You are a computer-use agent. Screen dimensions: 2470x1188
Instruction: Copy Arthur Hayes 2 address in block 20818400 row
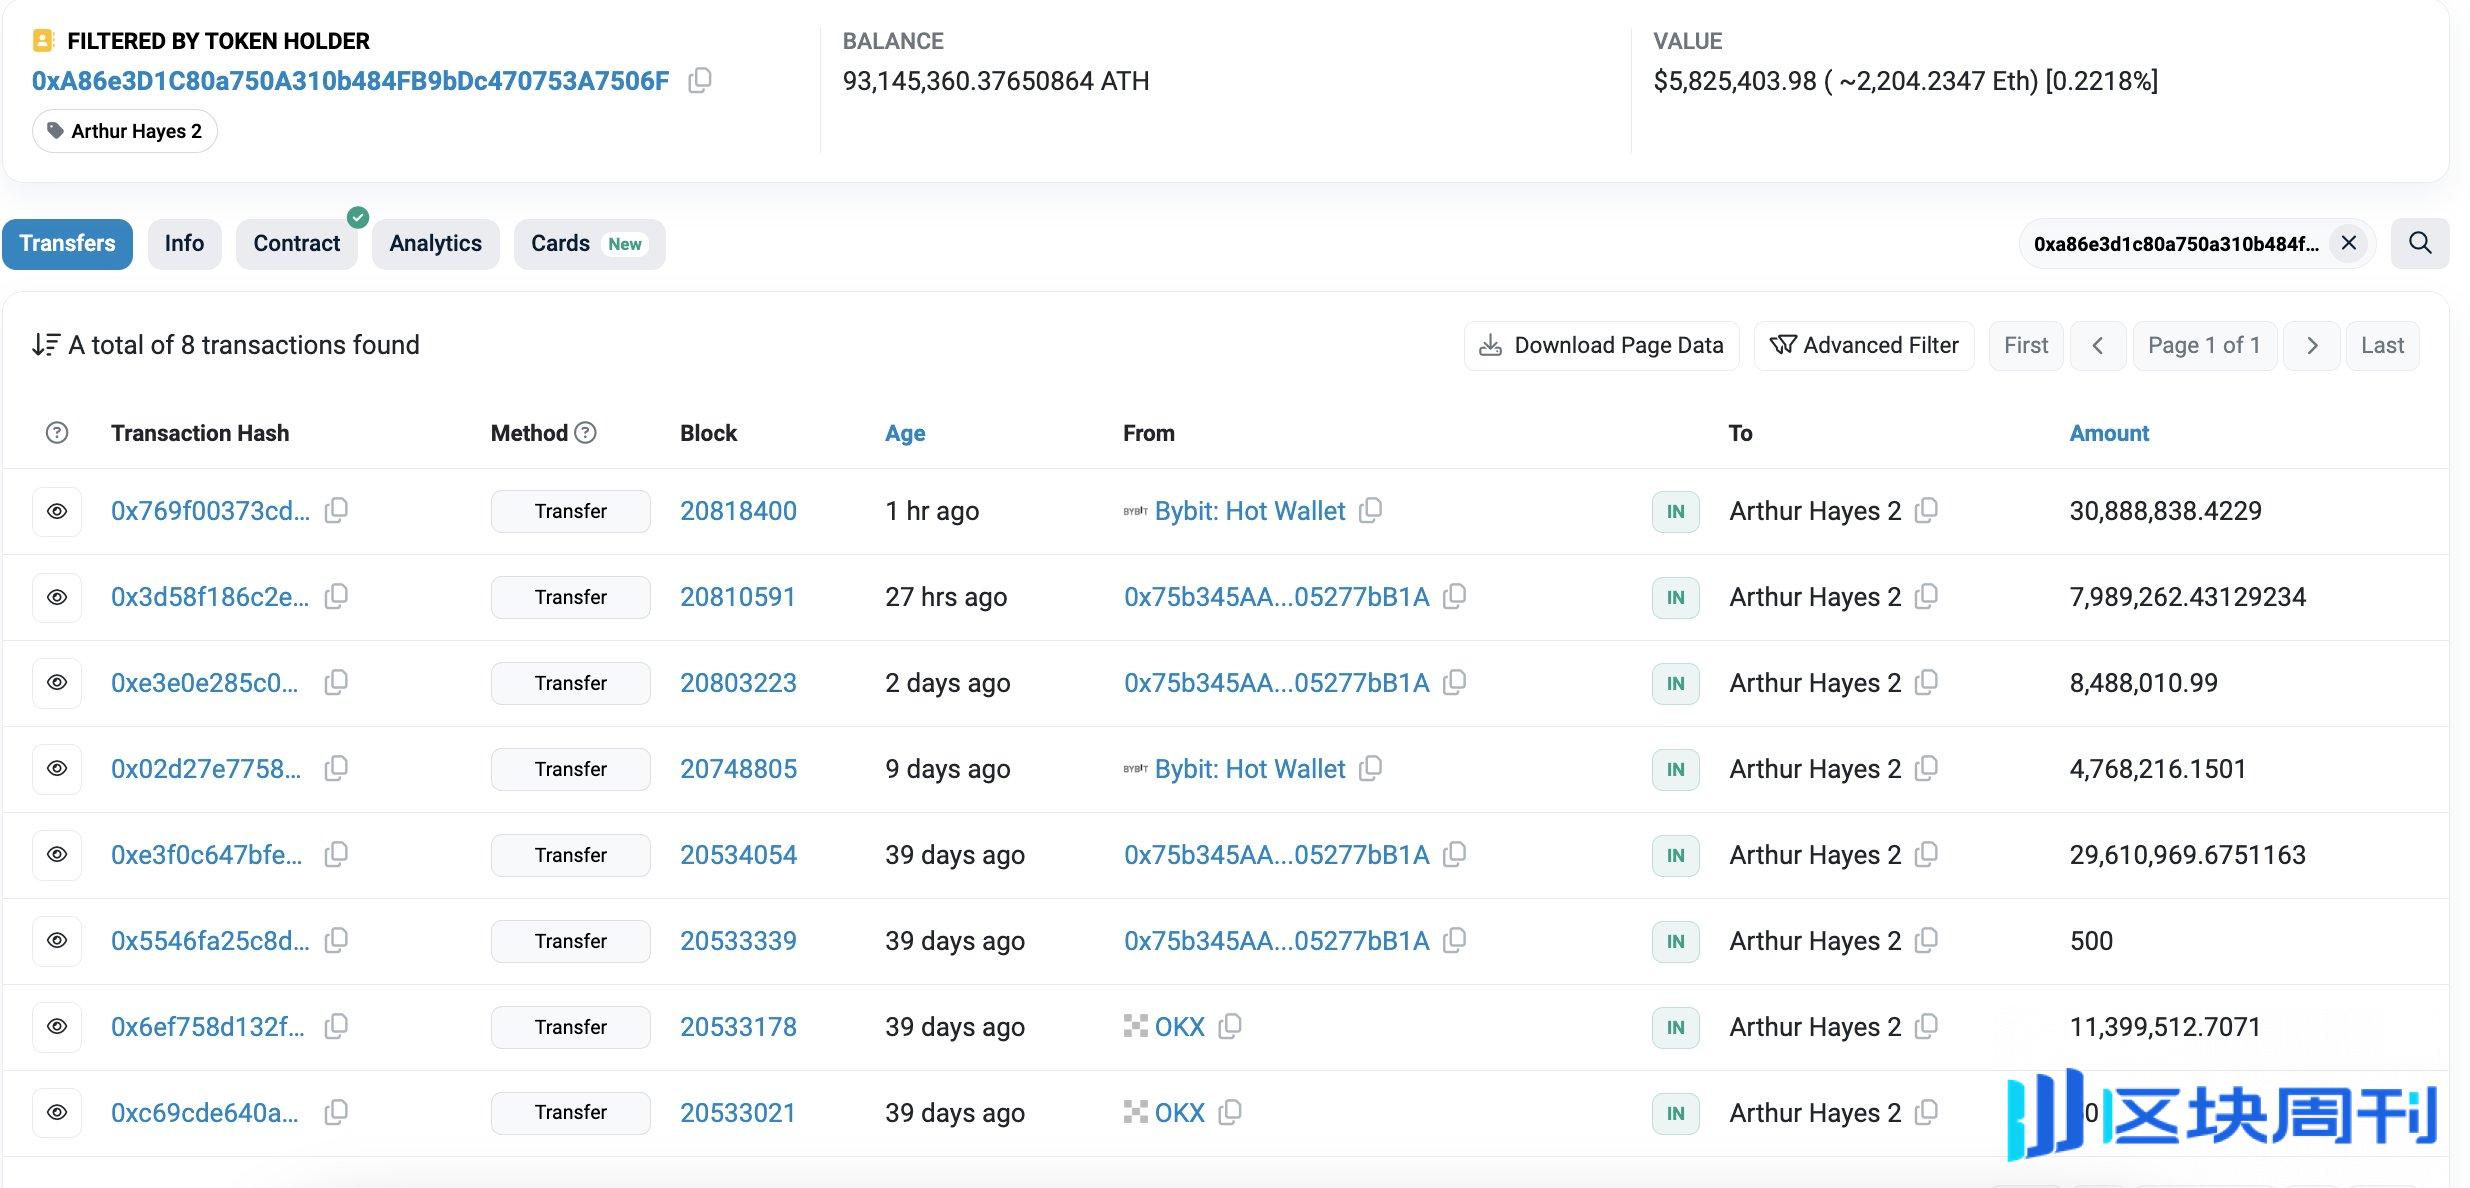point(1926,510)
